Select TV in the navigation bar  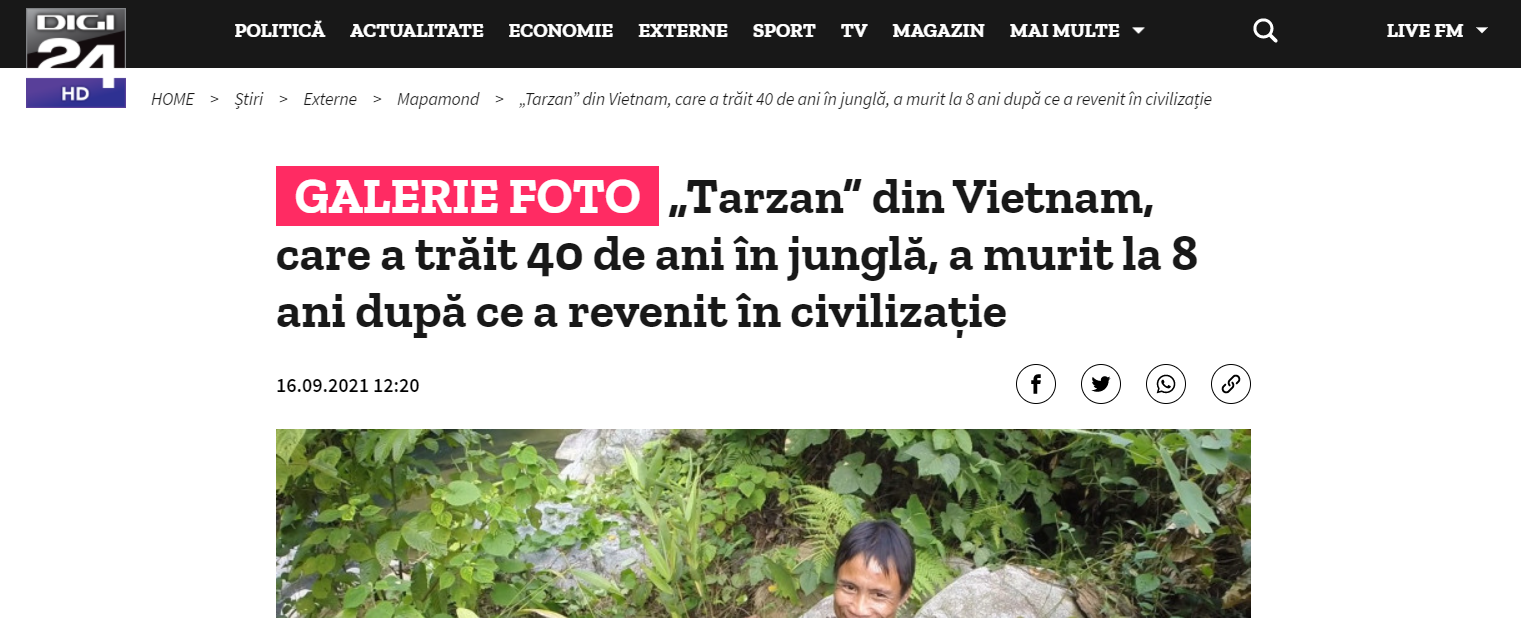(x=854, y=31)
